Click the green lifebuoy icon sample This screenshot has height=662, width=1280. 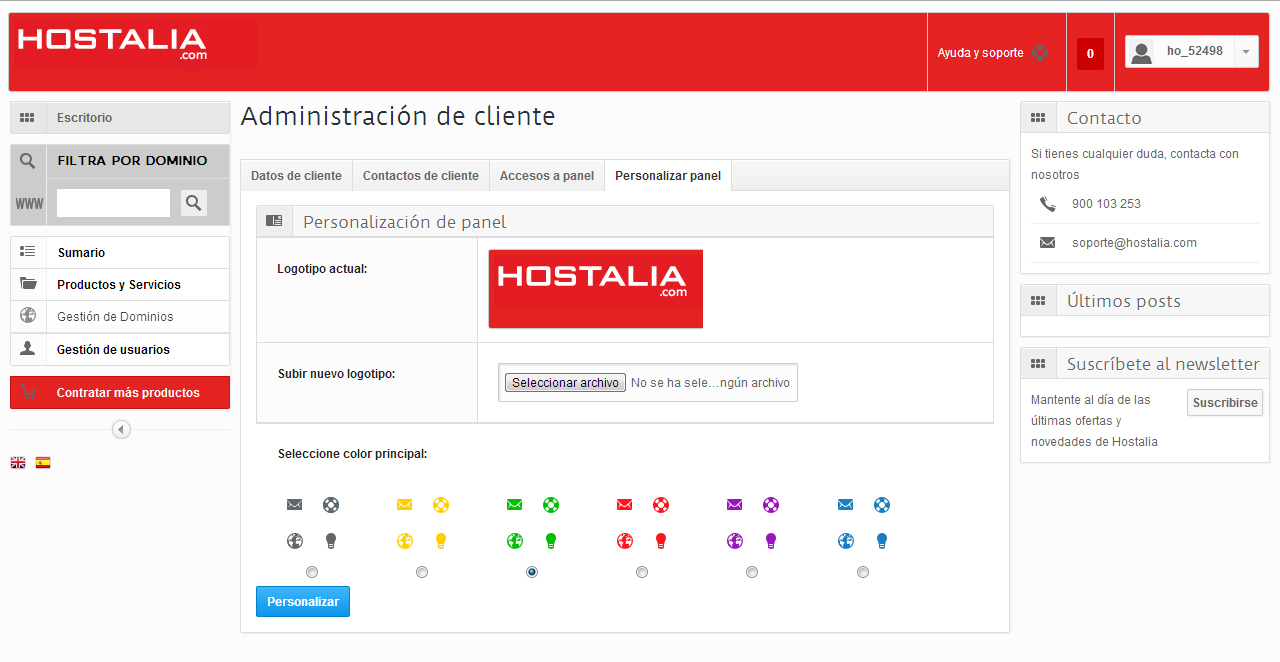pos(550,505)
